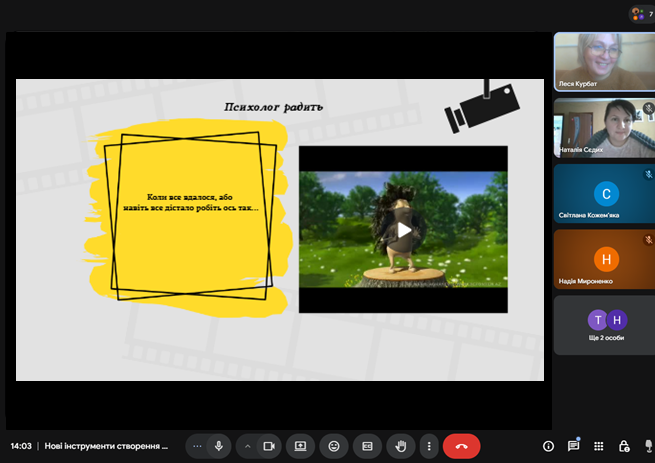The image size is (655, 463).
Task: Open the emoji reactions icon
Action: click(334, 446)
